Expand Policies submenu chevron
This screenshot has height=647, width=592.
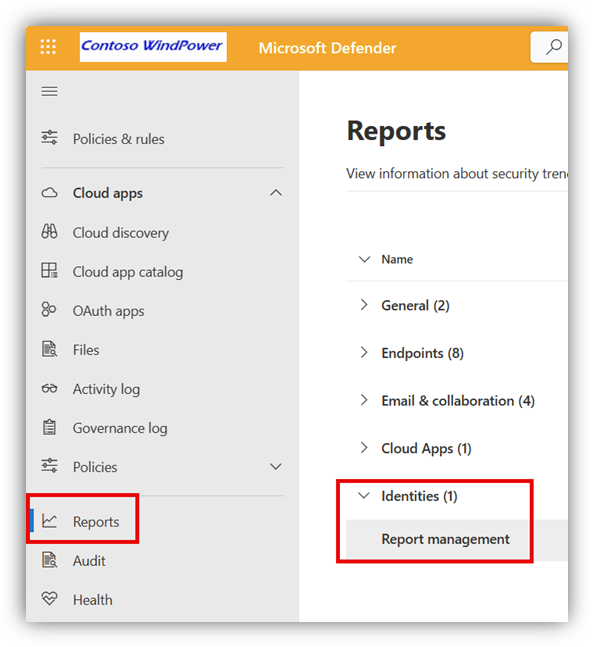276,466
